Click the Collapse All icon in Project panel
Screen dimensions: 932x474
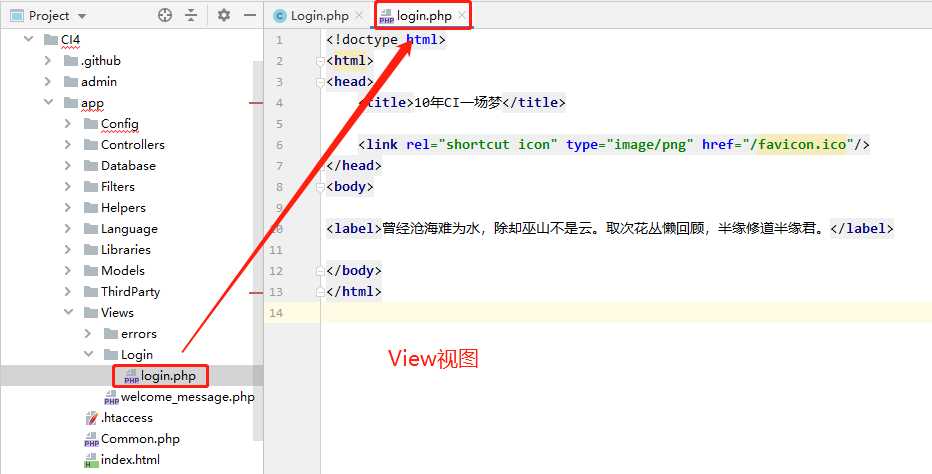tap(191, 15)
